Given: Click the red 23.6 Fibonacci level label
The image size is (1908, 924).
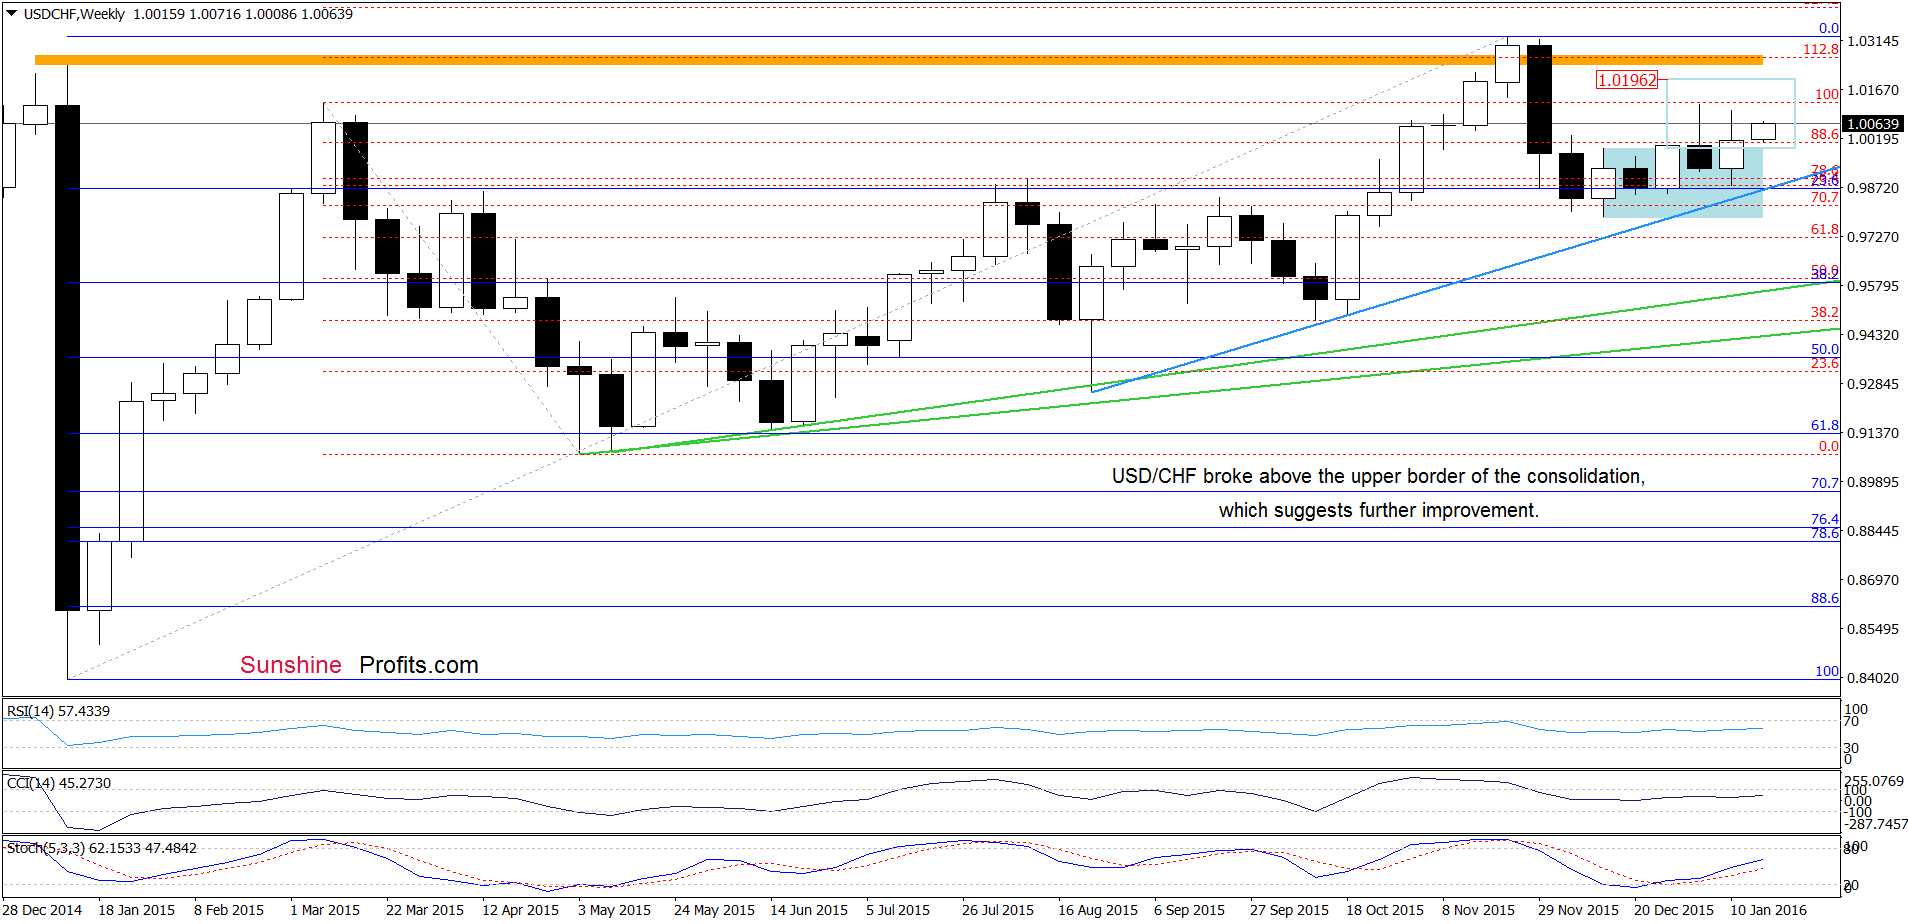Looking at the screenshot, I should pos(1825,363).
